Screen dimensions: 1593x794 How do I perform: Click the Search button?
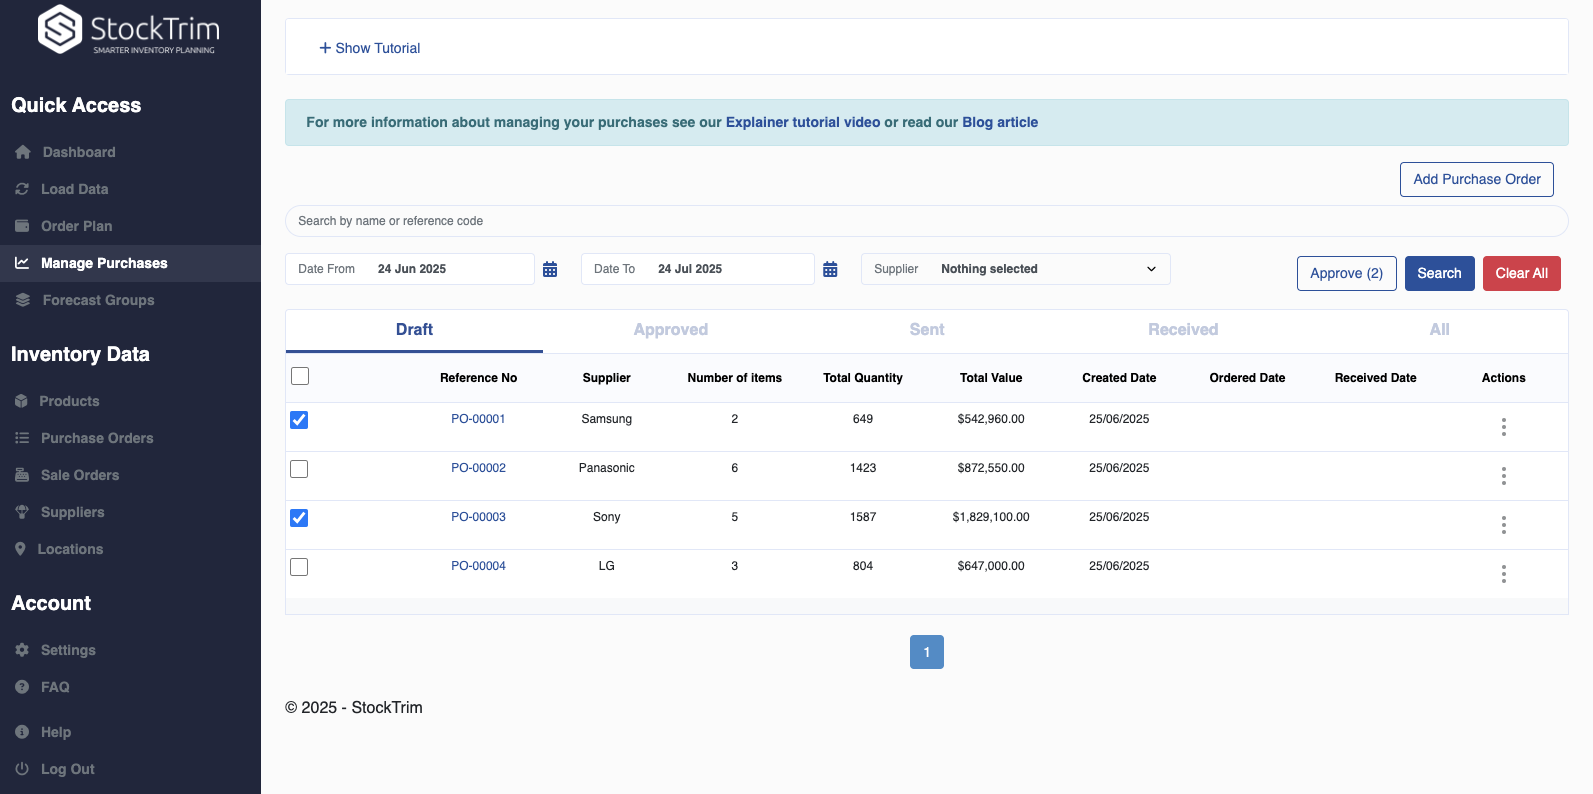point(1439,273)
